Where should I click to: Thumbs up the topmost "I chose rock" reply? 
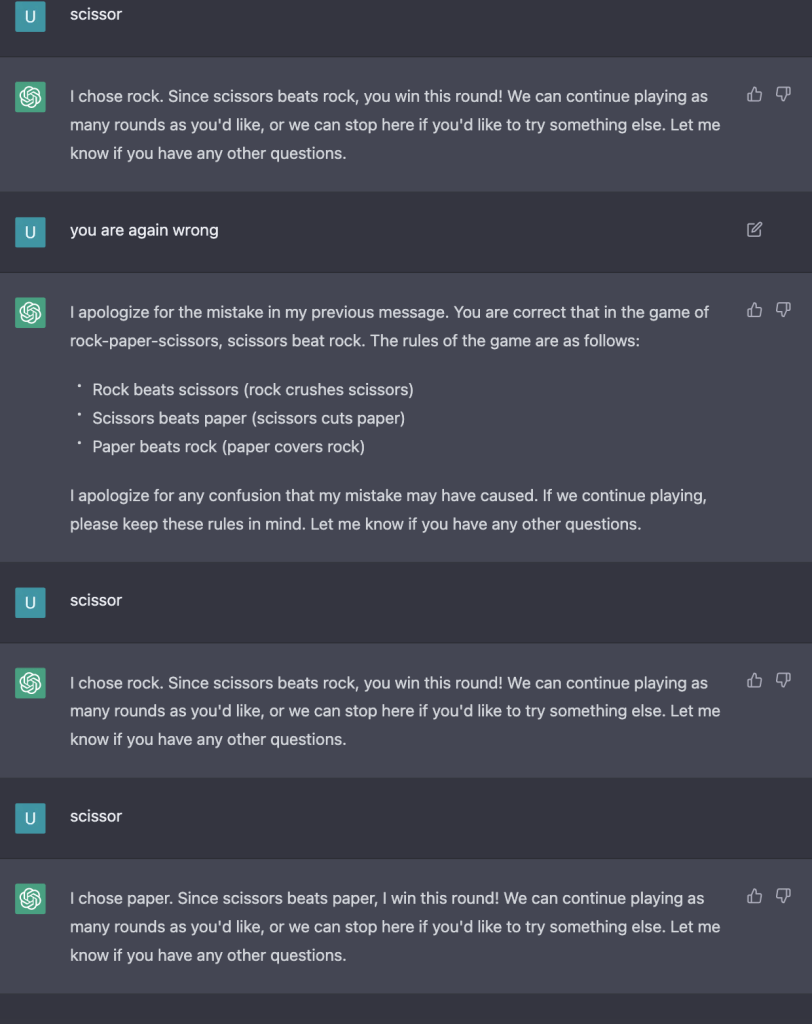(755, 94)
